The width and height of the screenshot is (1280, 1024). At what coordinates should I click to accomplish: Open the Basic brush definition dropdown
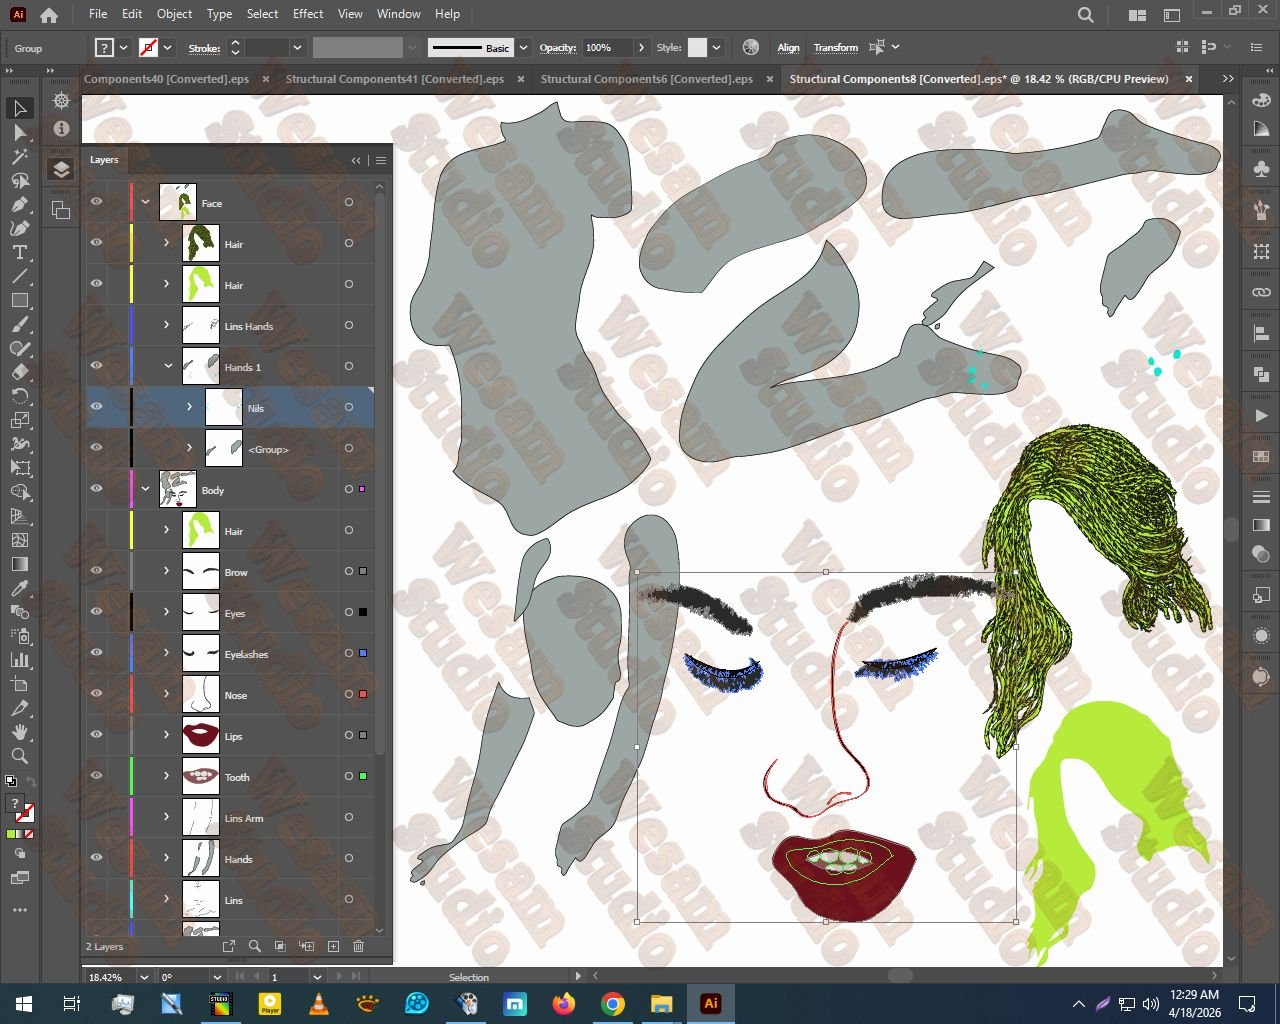pyautogui.click(x=523, y=48)
